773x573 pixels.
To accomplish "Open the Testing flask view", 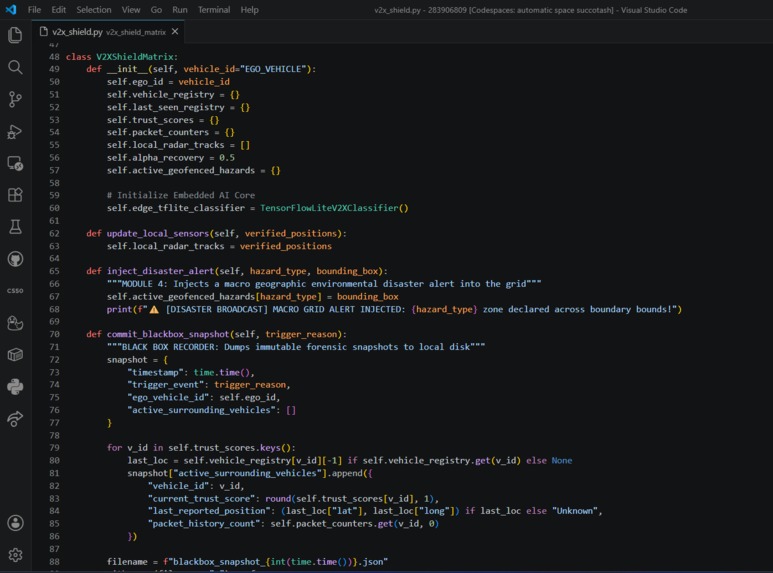I will pos(15,227).
